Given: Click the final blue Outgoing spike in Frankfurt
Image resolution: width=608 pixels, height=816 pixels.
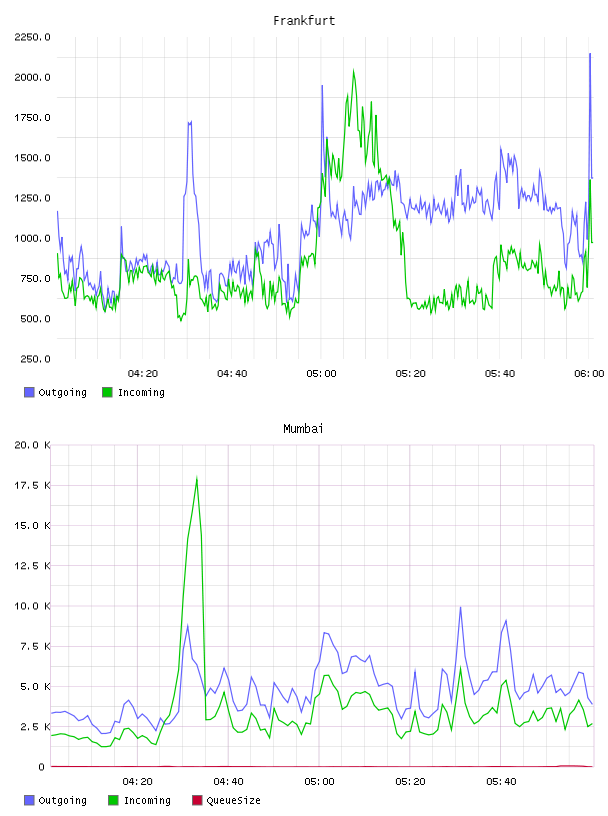Looking at the screenshot, I should (590, 54).
